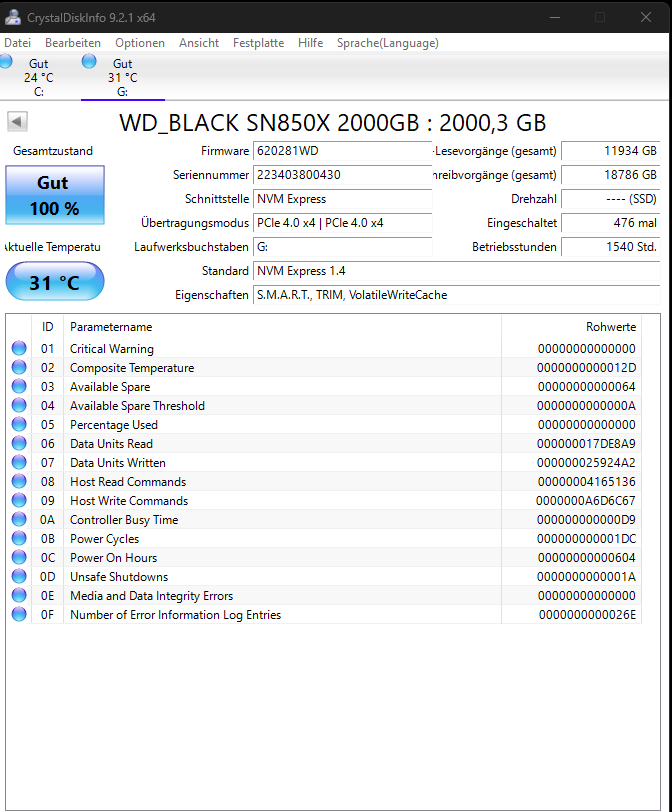Select the Critical Warning parameter name

(112, 349)
